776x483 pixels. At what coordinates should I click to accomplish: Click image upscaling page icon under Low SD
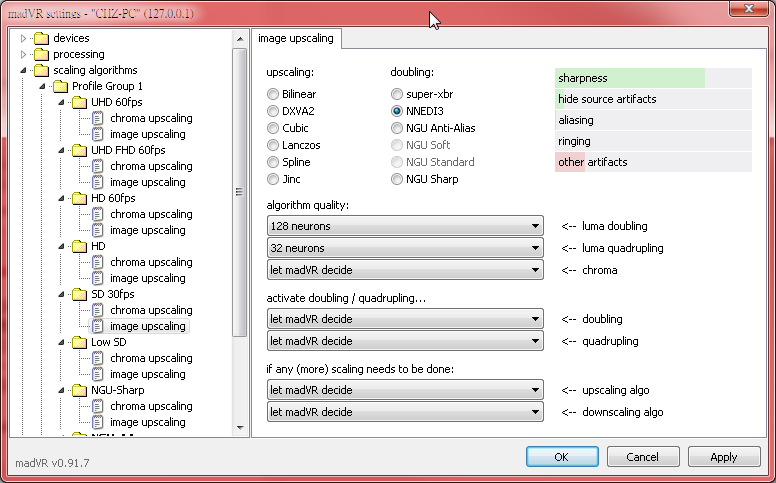coord(98,374)
